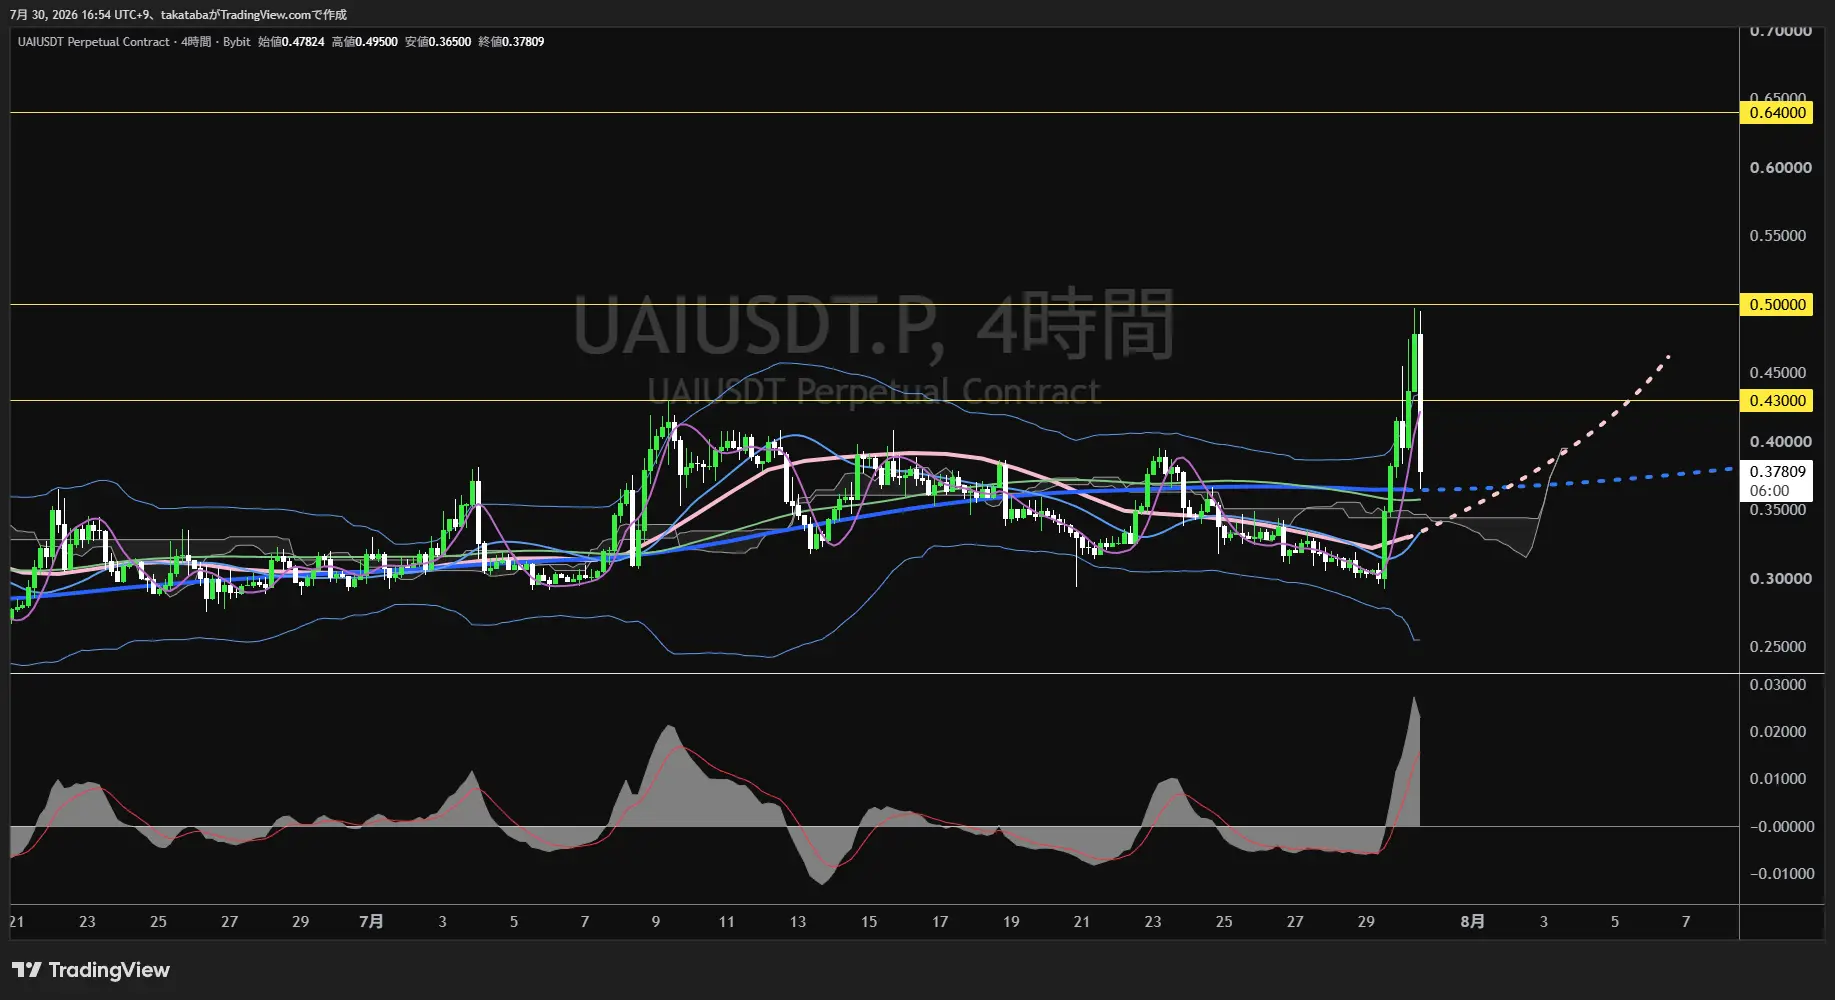This screenshot has height=1000, width=1835.
Task: Click the TradingView wordmark link
Action: click(109, 970)
